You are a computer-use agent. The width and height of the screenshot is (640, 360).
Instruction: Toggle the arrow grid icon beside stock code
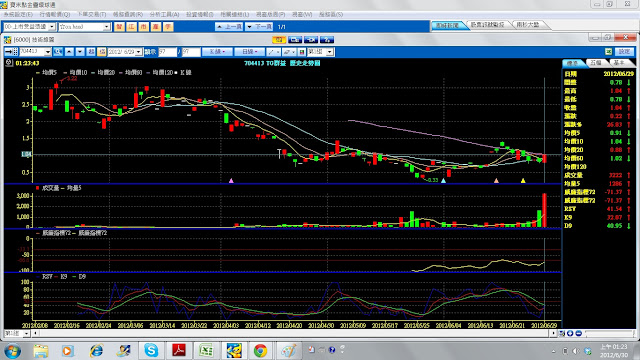(x=11, y=52)
